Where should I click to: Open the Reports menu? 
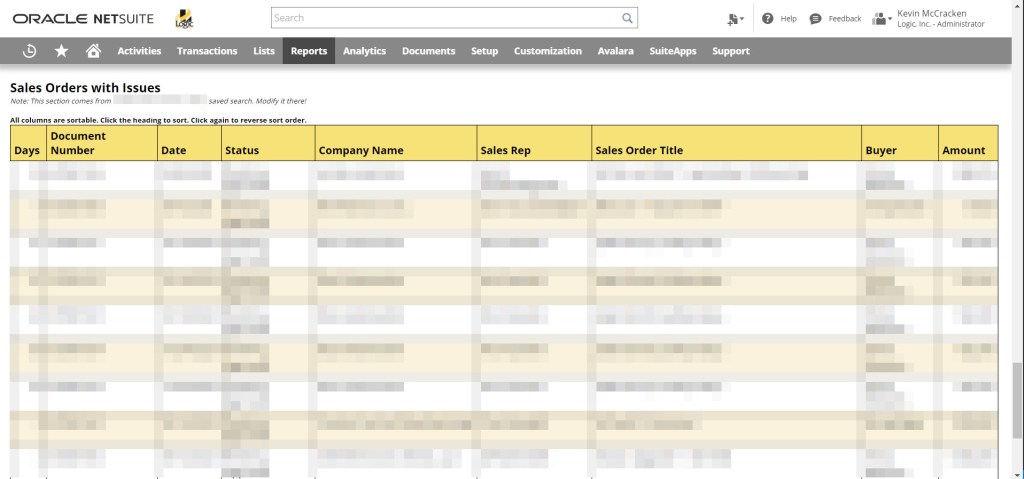[308, 51]
